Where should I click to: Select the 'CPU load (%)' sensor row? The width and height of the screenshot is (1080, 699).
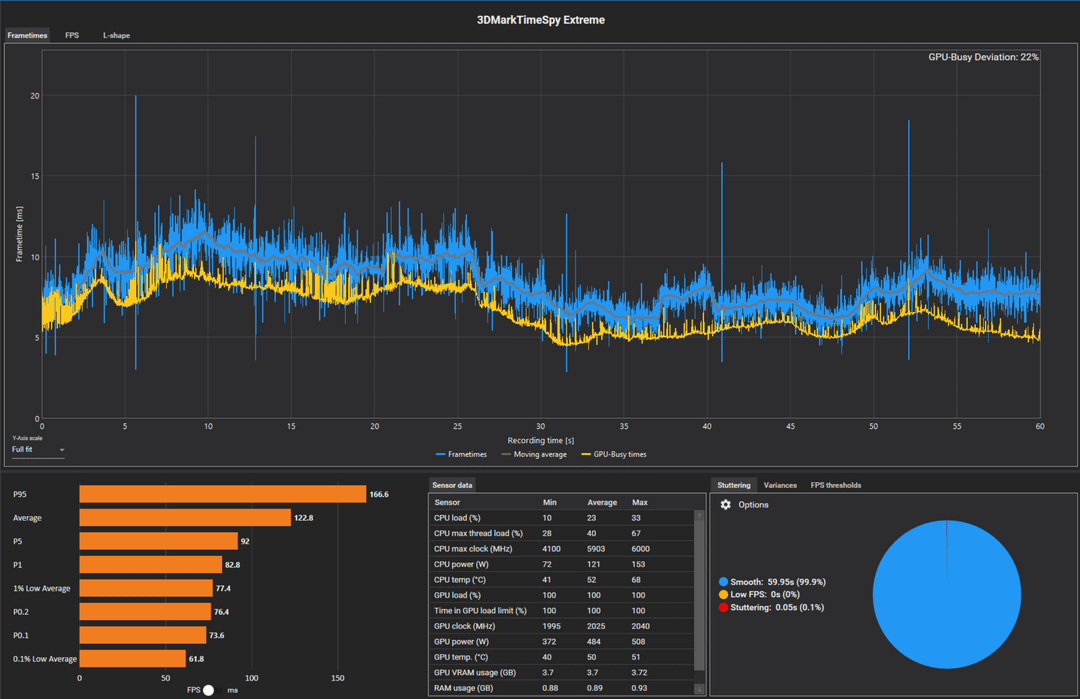[562, 518]
